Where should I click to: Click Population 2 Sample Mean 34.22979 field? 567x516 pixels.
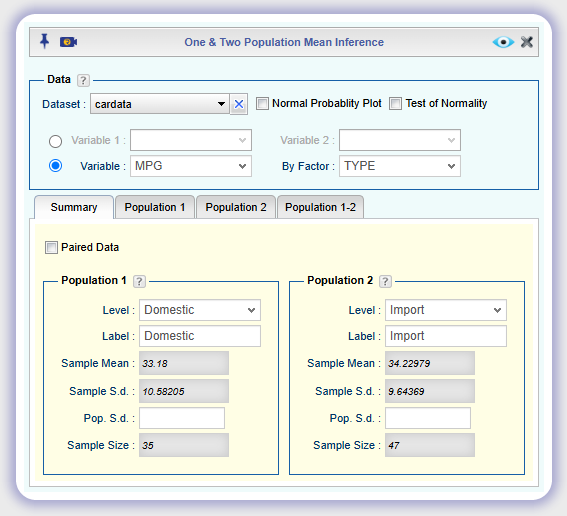click(x=430, y=363)
